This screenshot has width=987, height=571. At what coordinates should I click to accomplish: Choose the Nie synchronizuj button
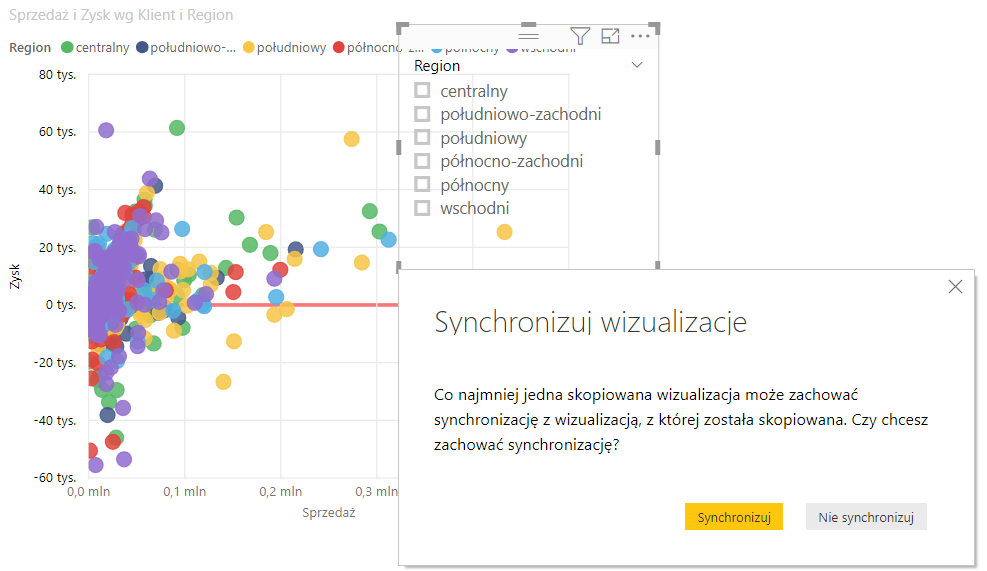(x=866, y=517)
